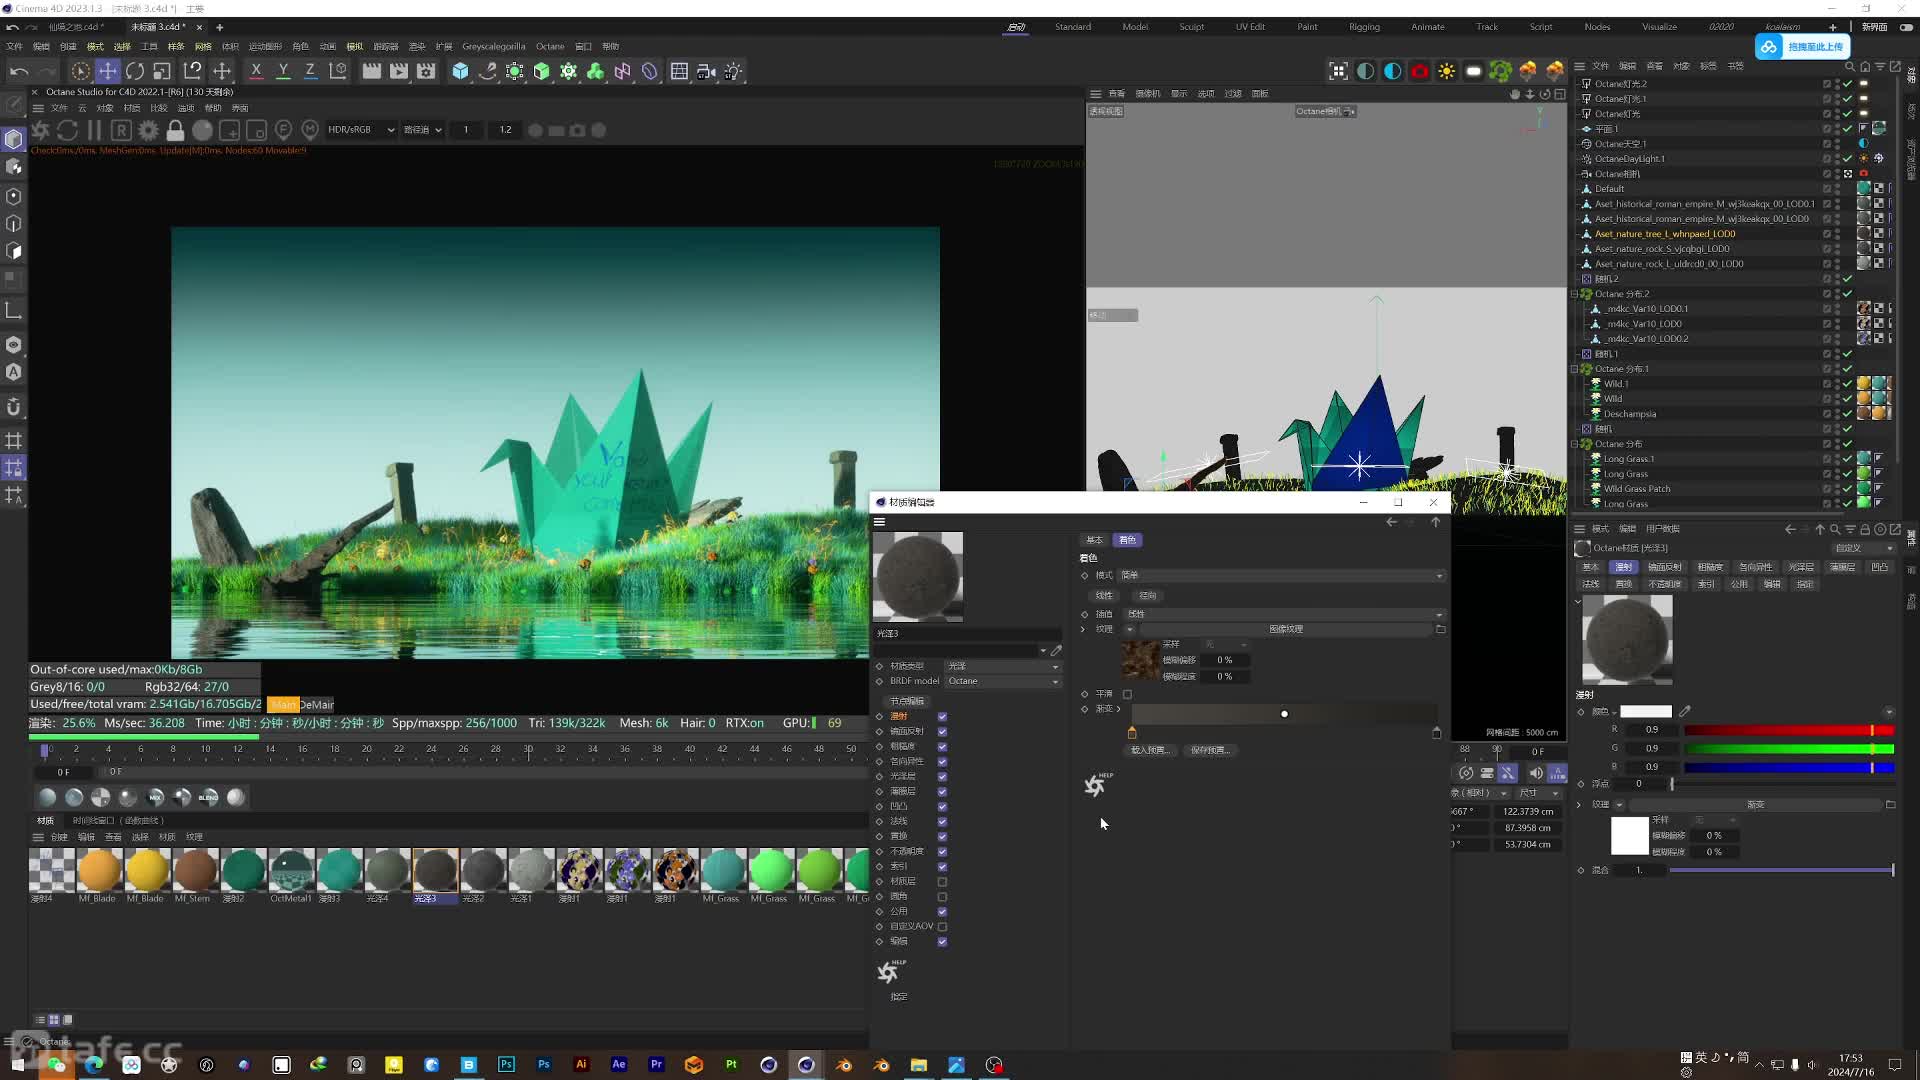Select the 镜面反射 tab in attribute manager
Viewport: 1920px width, 1080px height.
tap(1665, 567)
